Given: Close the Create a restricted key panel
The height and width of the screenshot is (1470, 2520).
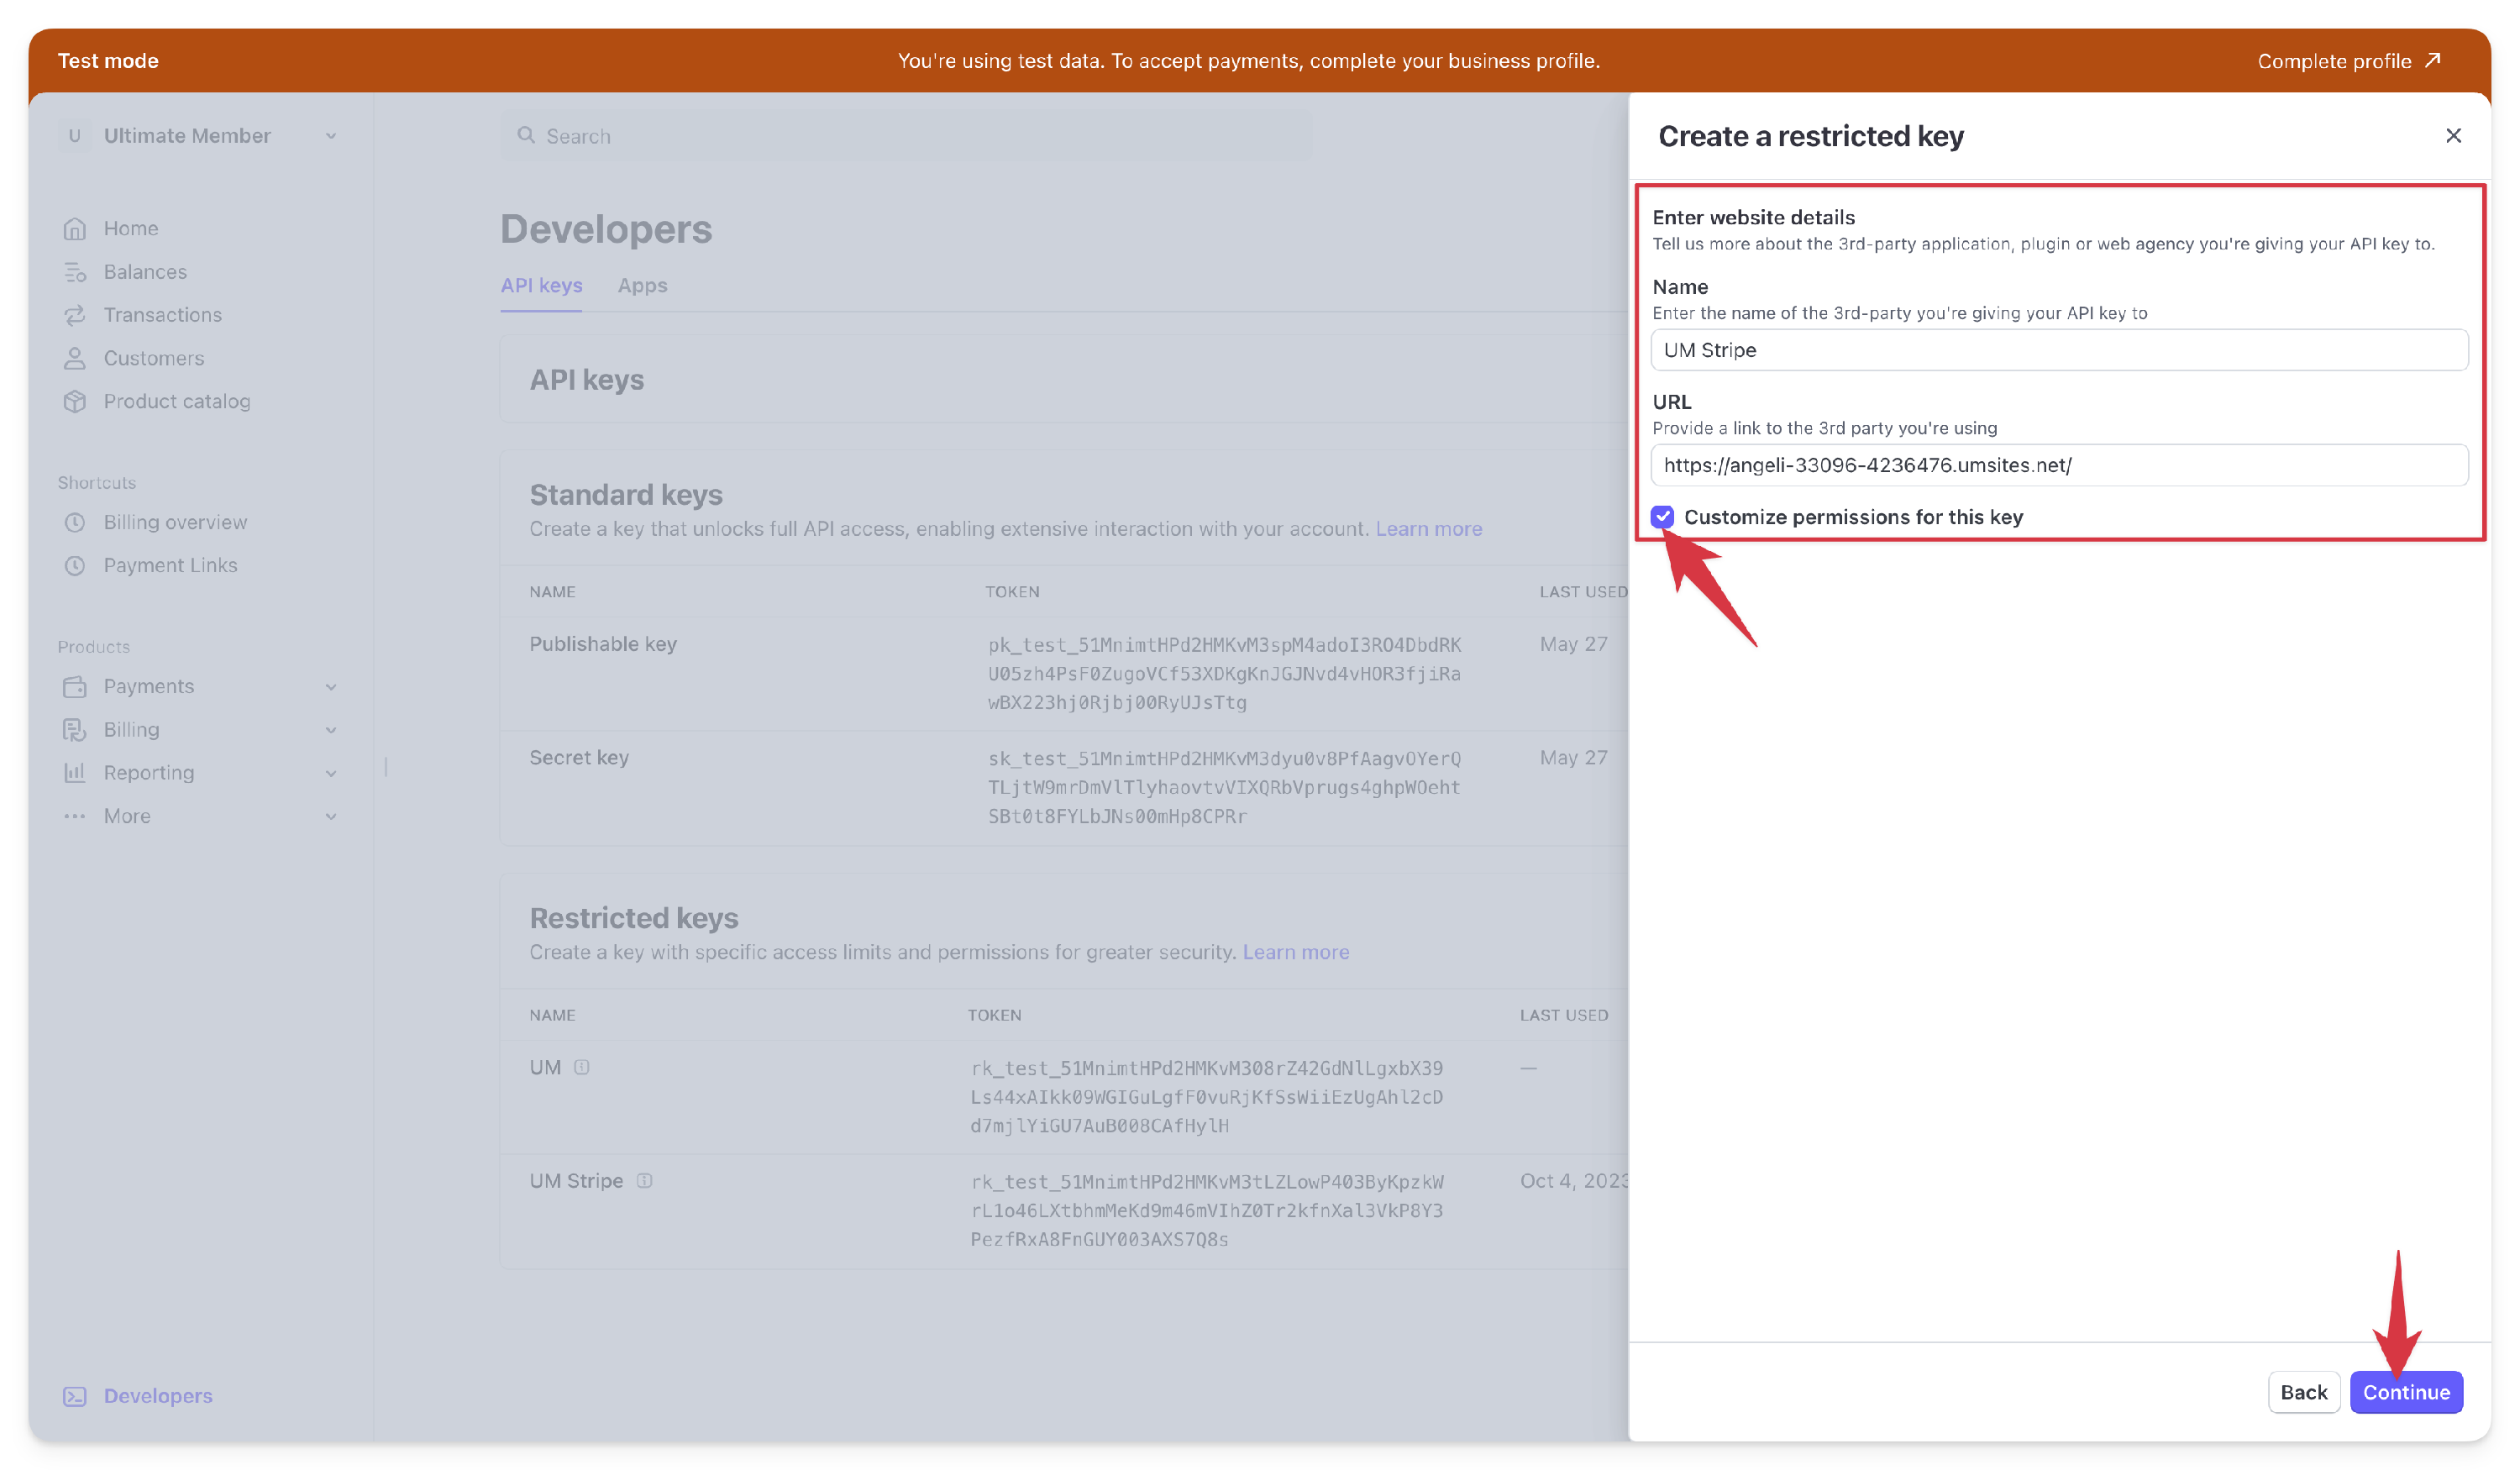Looking at the screenshot, I should pyautogui.click(x=2453, y=135).
